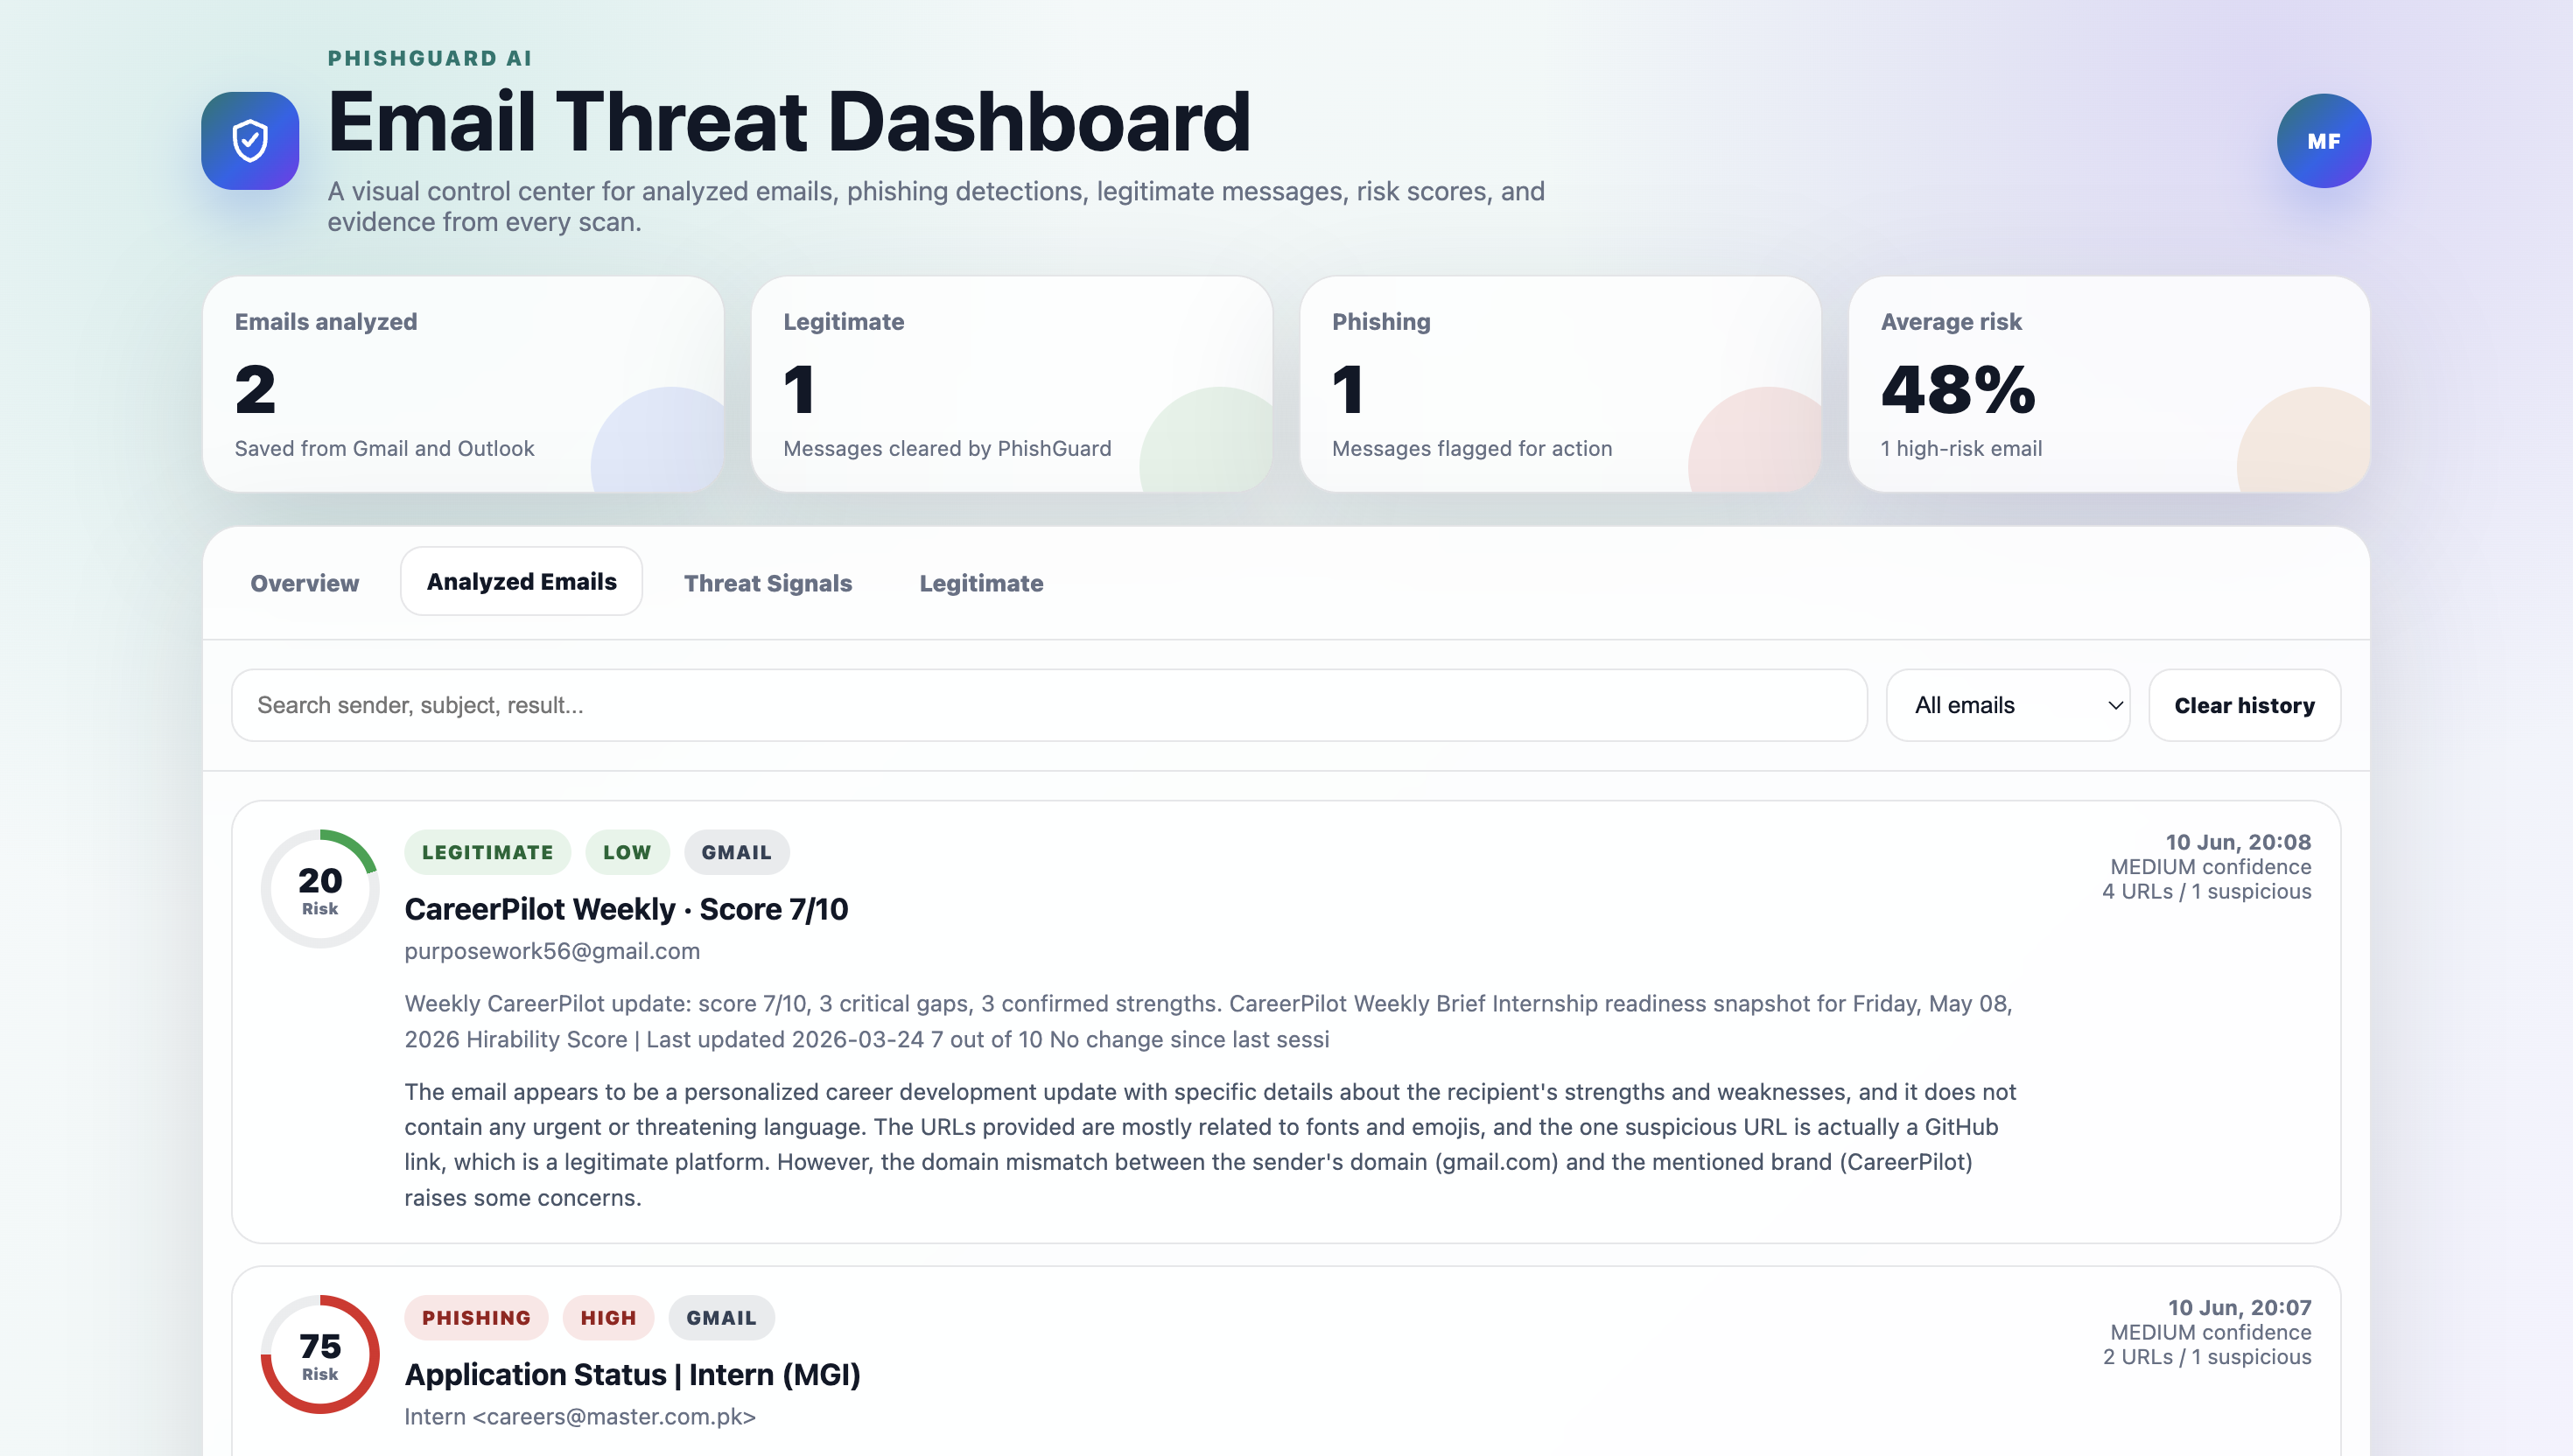Click the Email Threat Dashboard heading
This screenshot has height=1456, width=2573.
click(x=789, y=121)
